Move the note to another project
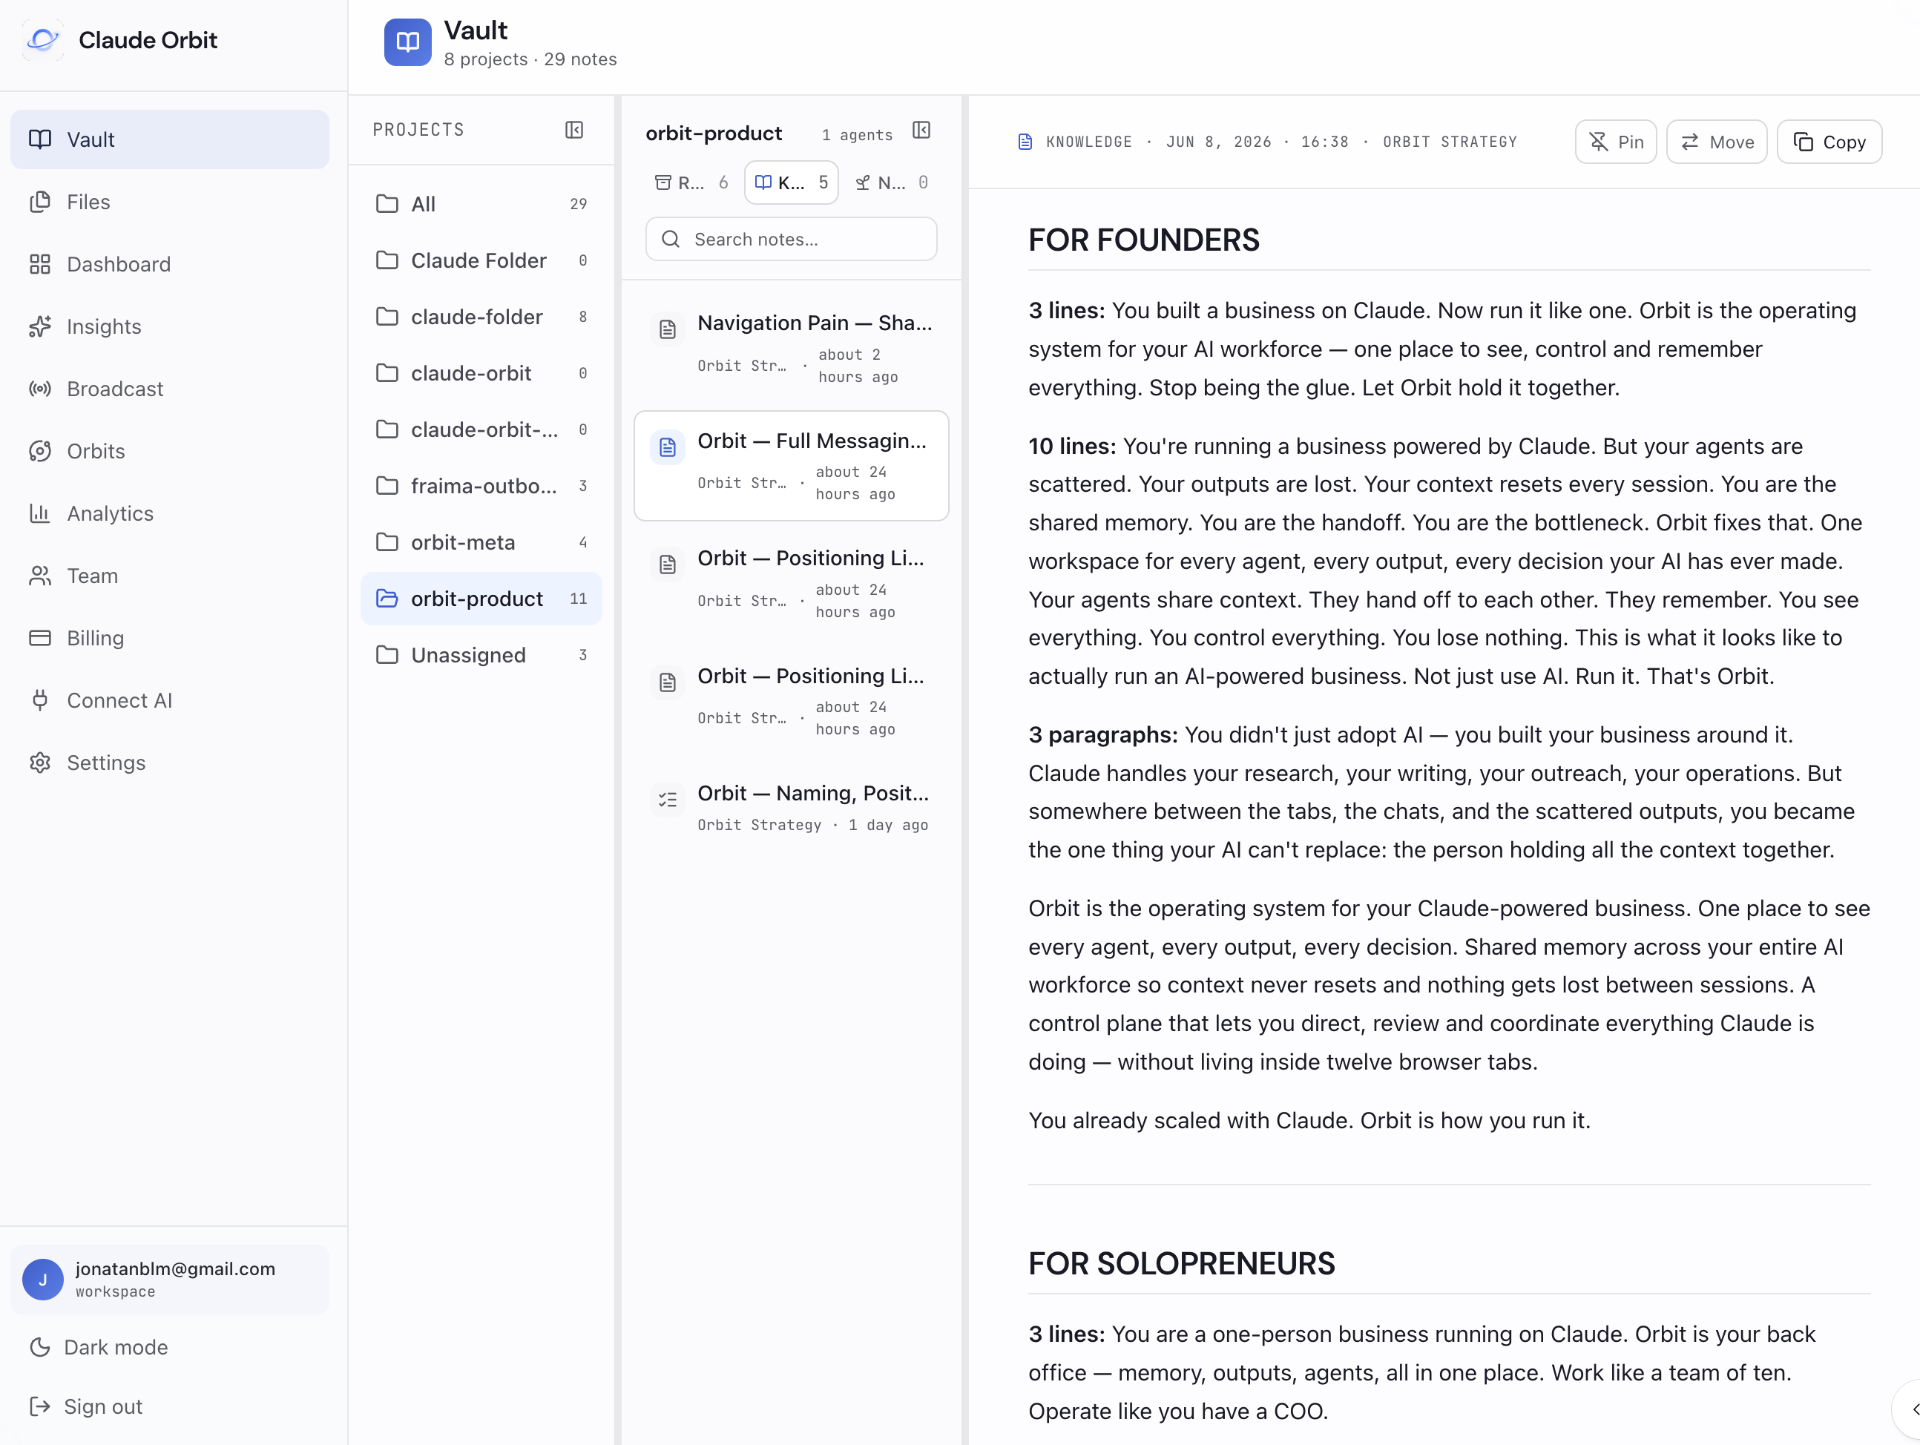Screen dimensions: 1920x1445 [1717, 142]
